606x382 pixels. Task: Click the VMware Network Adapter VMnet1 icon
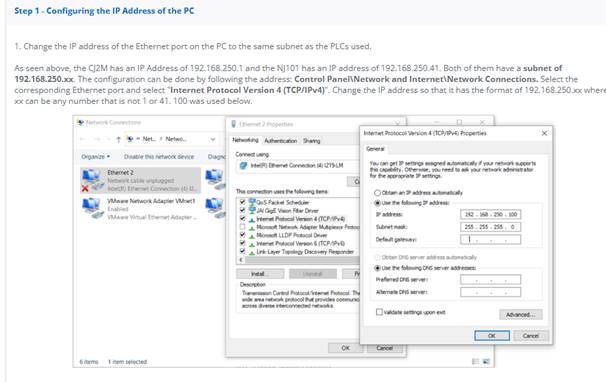click(92, 208)
